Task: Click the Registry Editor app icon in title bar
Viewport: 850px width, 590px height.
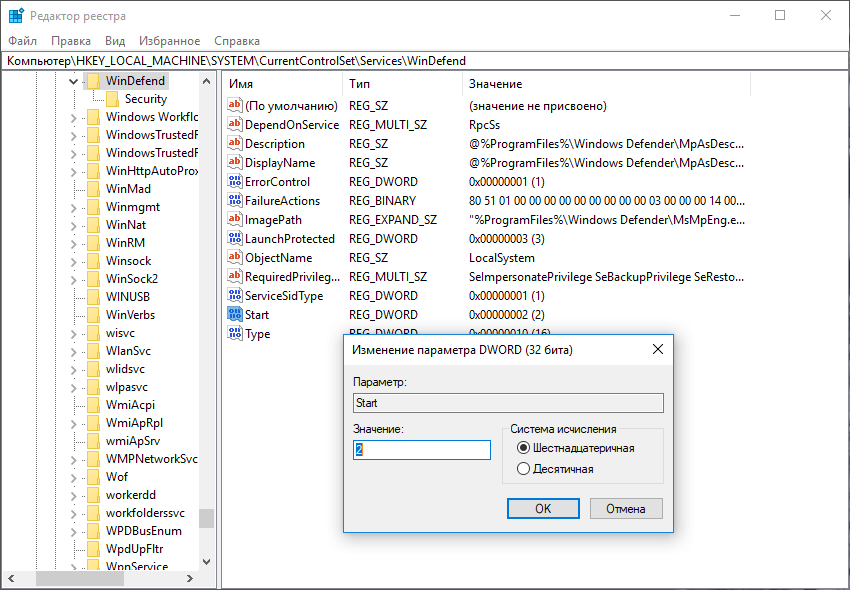Action: (16, 16)
